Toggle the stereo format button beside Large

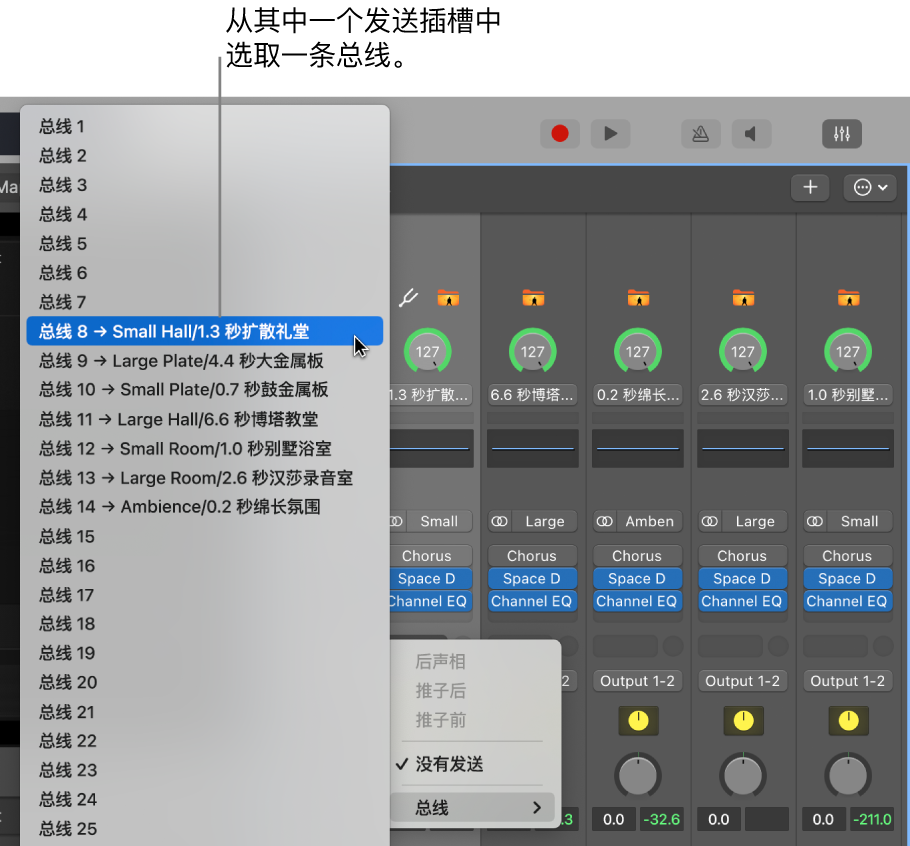[x=499, y=521]
